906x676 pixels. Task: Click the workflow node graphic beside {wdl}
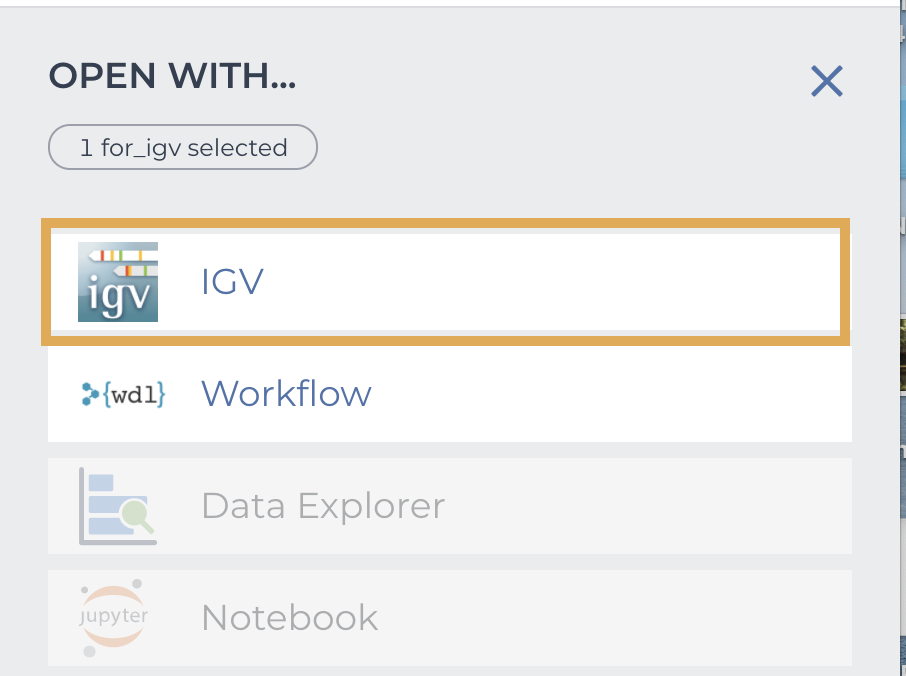point(92,393)
